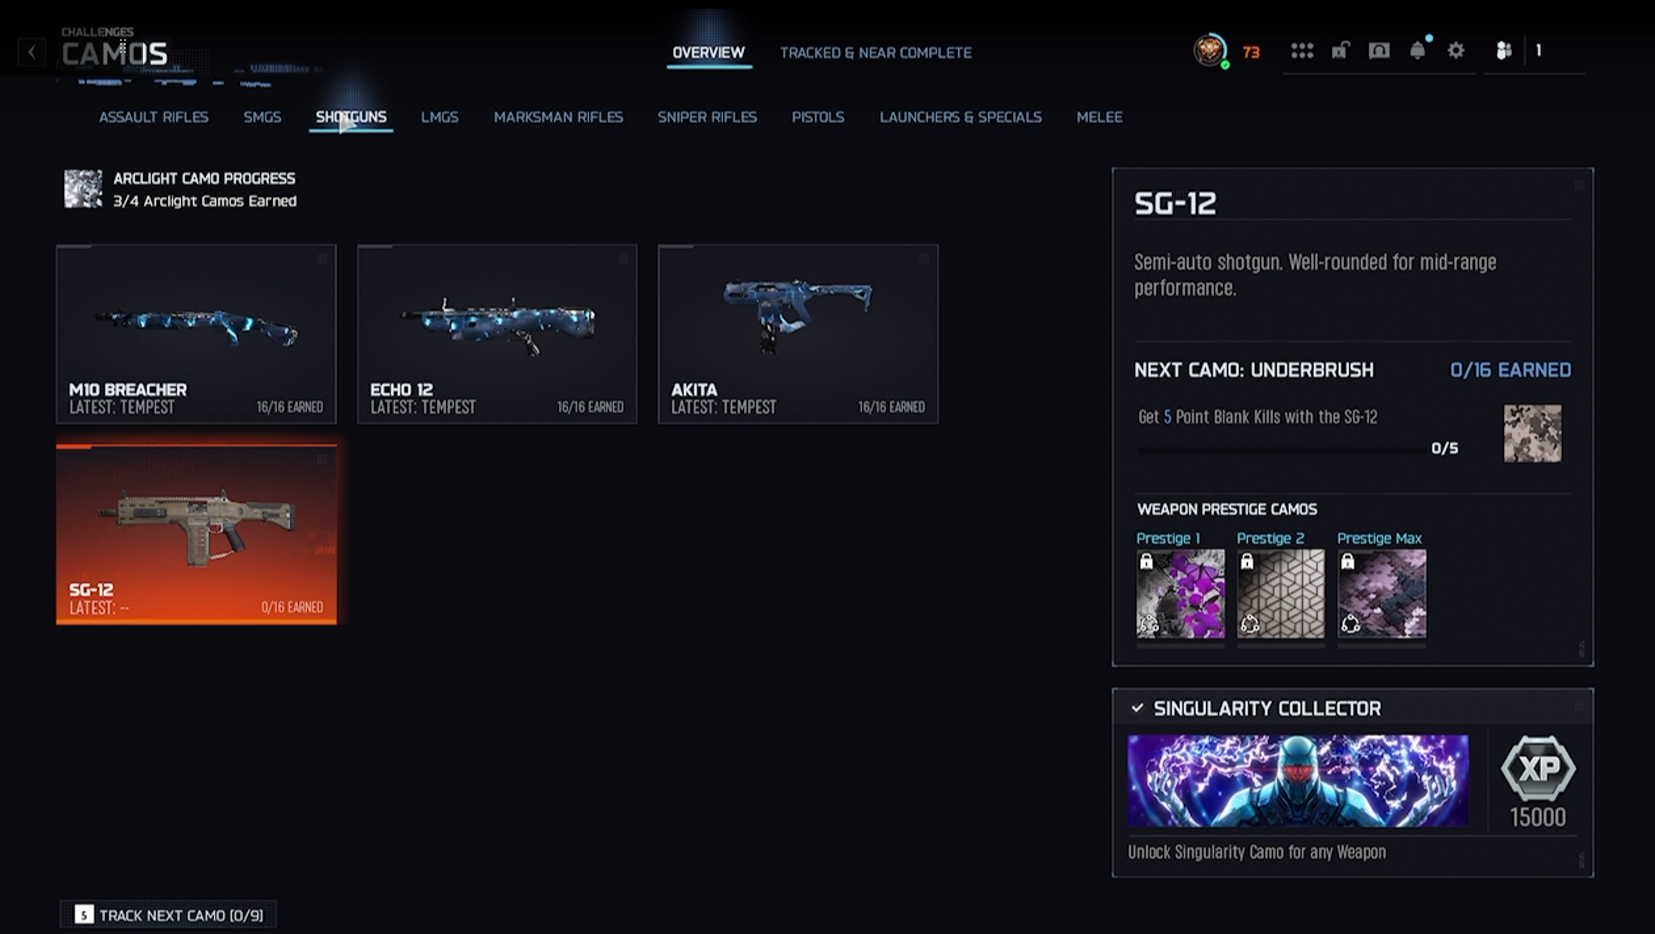Click the camera snapshot icon in top bar

pos(1379,50)
